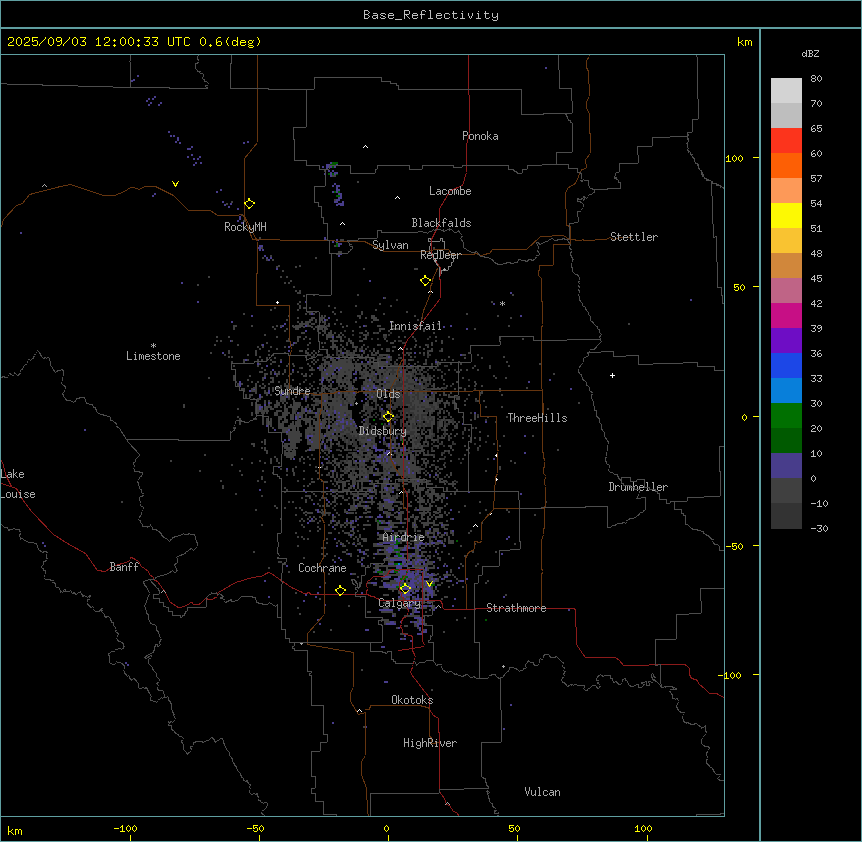Click the Airdrie label
Screen dimensions: 862x842
pyautogui.click(x=404, y=537)
